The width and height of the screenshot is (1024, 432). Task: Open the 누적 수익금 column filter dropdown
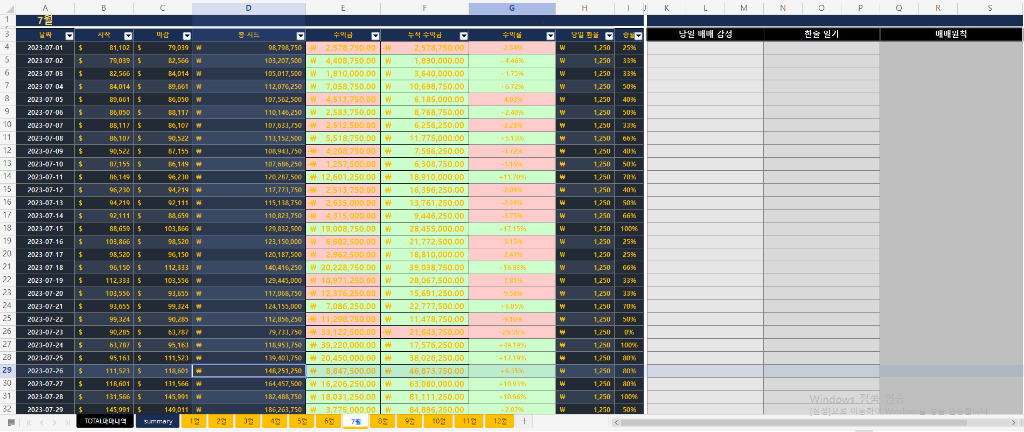coord(463,36)
